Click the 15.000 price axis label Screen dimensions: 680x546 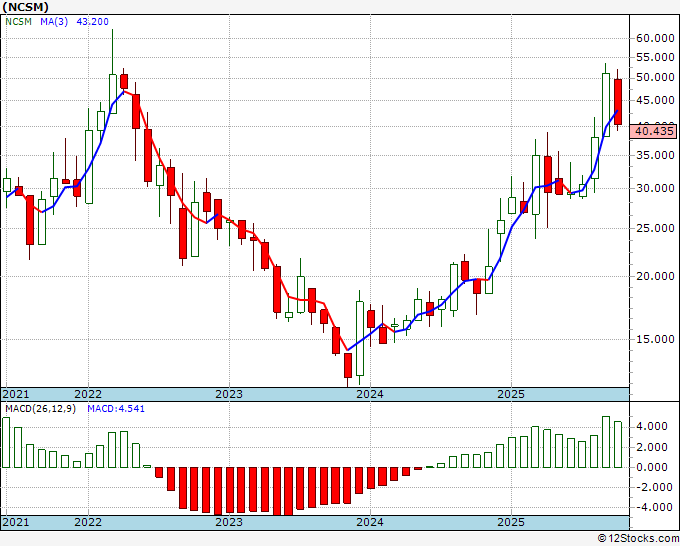655,339
